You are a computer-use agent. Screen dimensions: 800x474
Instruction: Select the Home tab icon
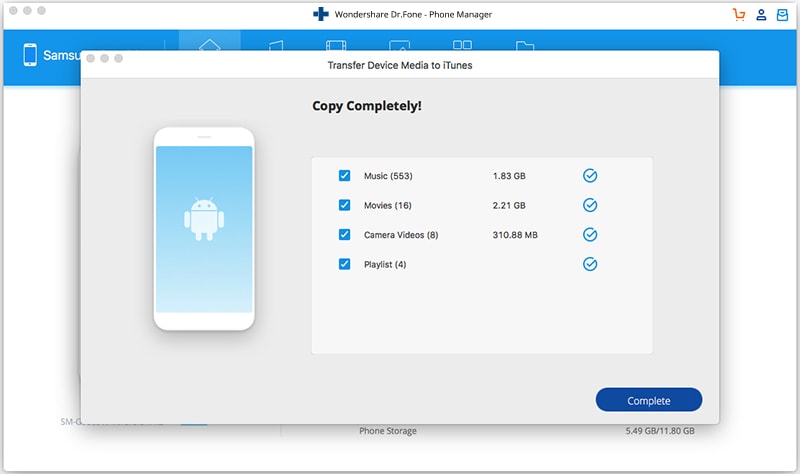click(x=209, y=45)
